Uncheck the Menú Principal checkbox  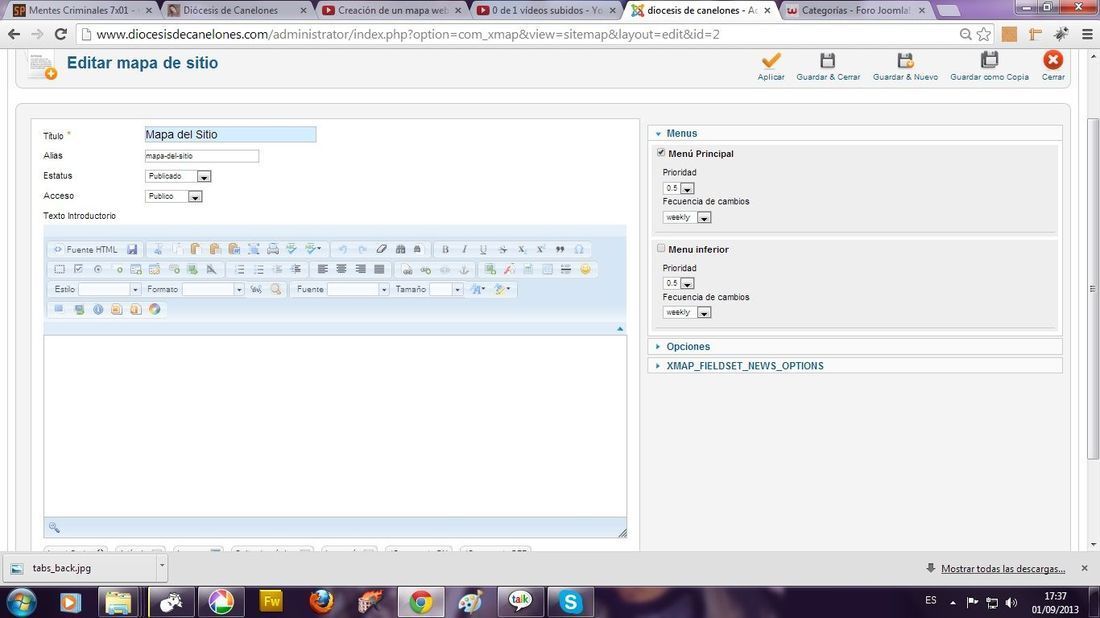coord(661,152)
